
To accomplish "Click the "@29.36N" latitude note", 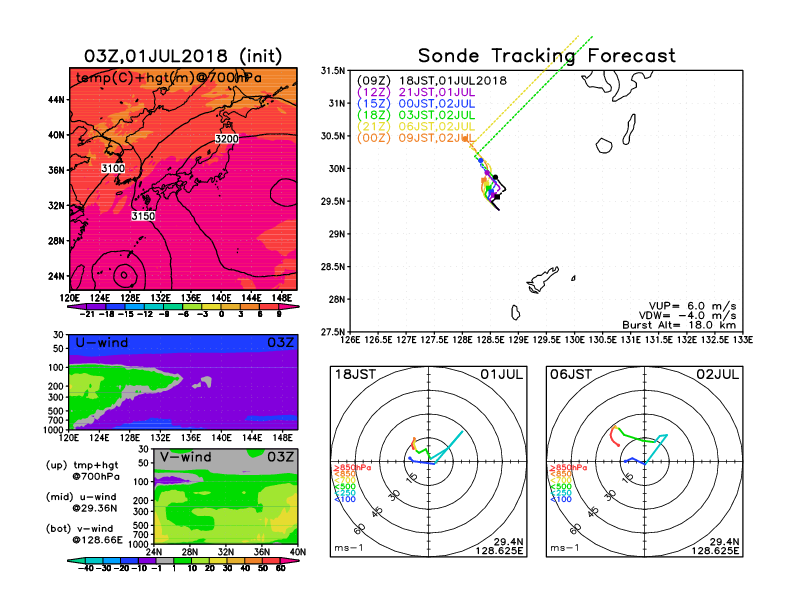I will point(94,508).
